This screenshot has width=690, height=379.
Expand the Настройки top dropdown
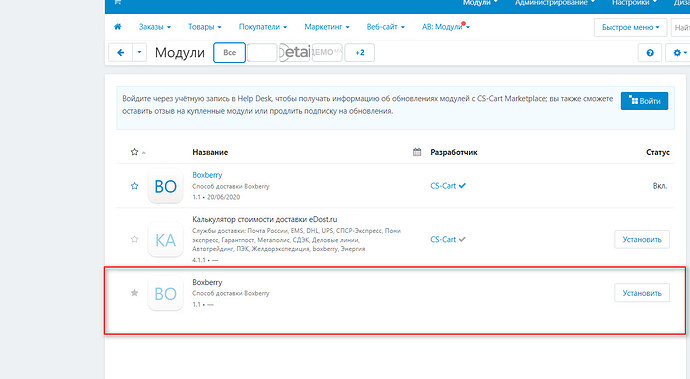click(x=634, y=3)
